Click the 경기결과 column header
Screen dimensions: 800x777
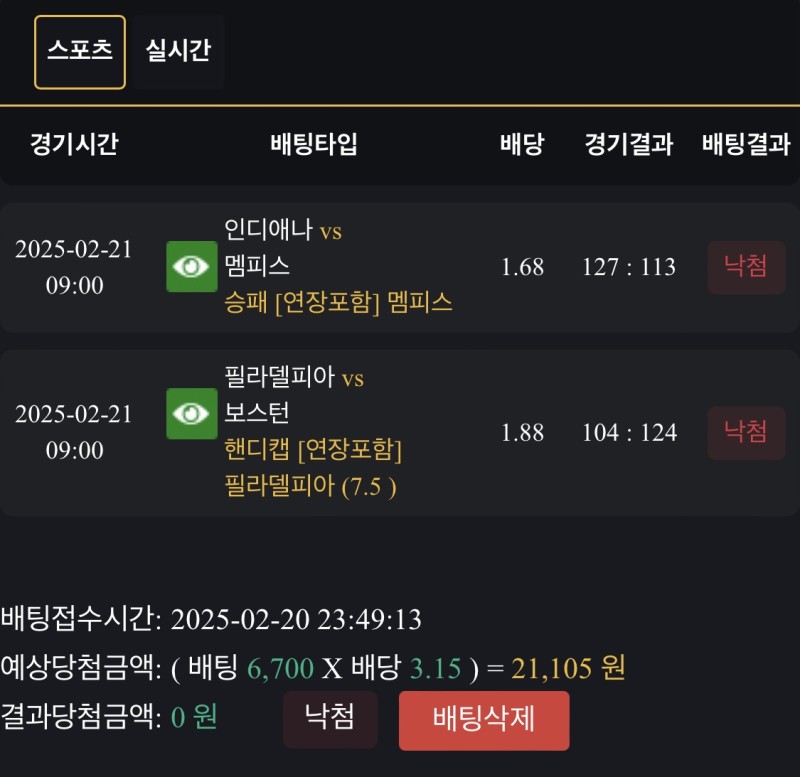pyautogui.click(x=629, y=144)
